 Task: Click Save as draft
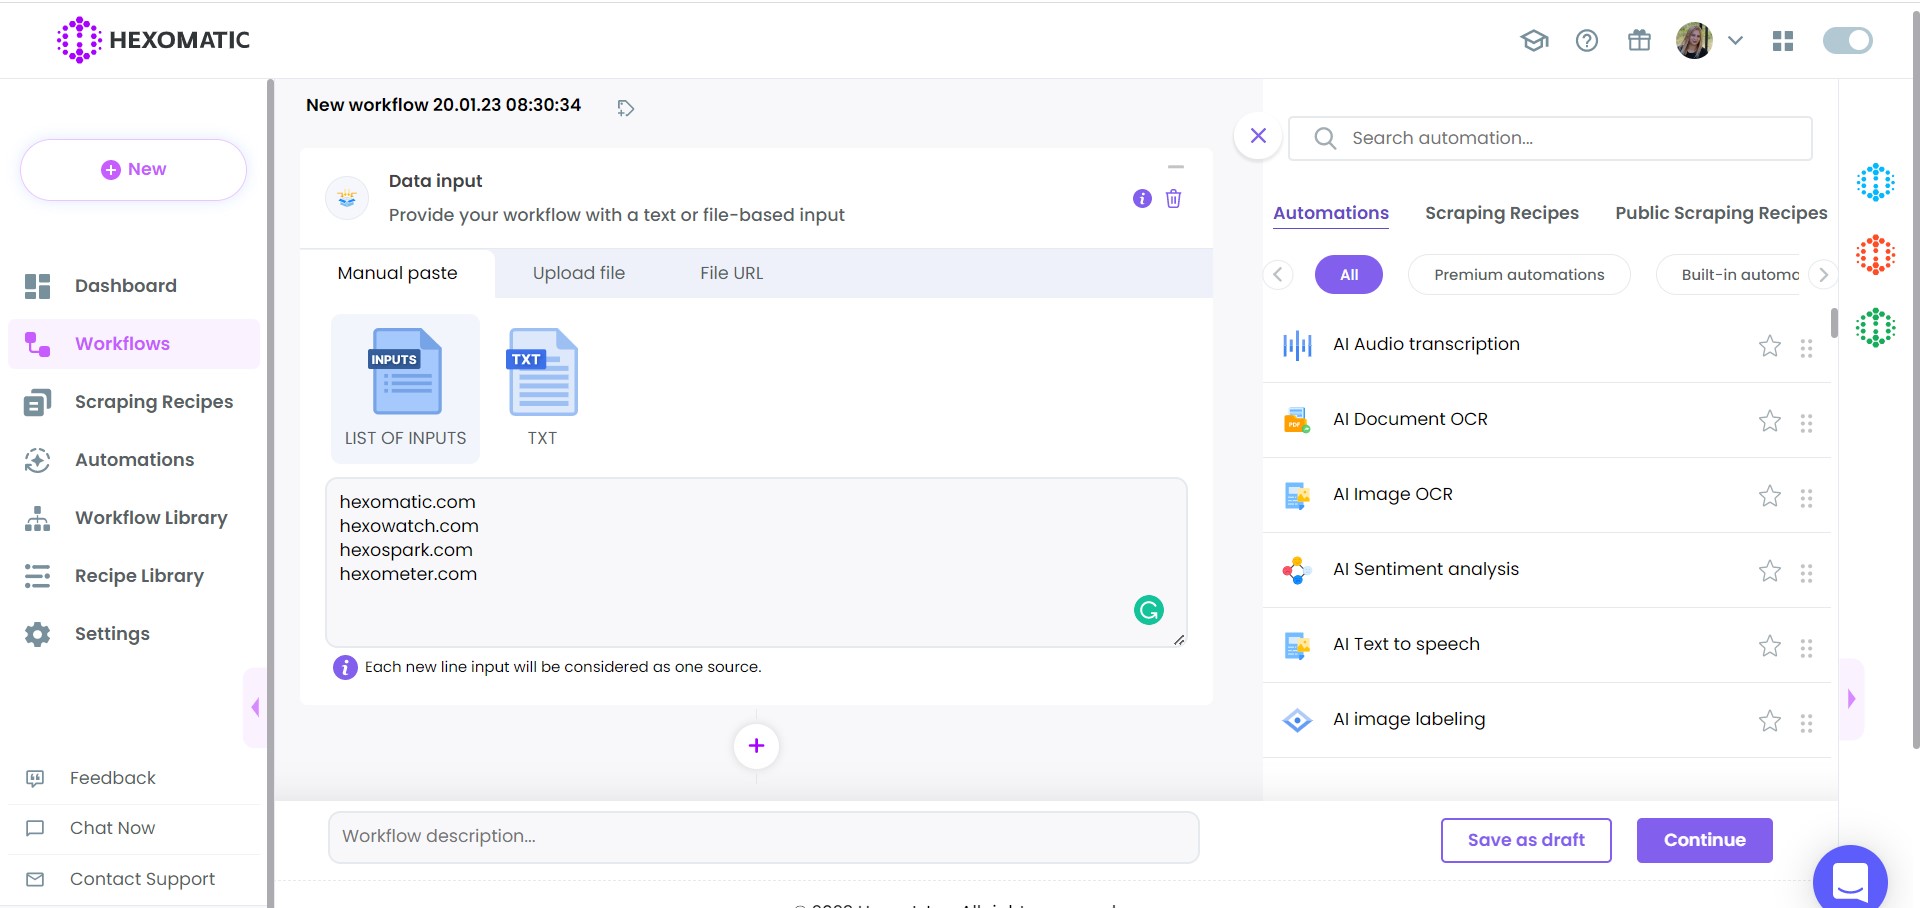(x=1525, y=840)
